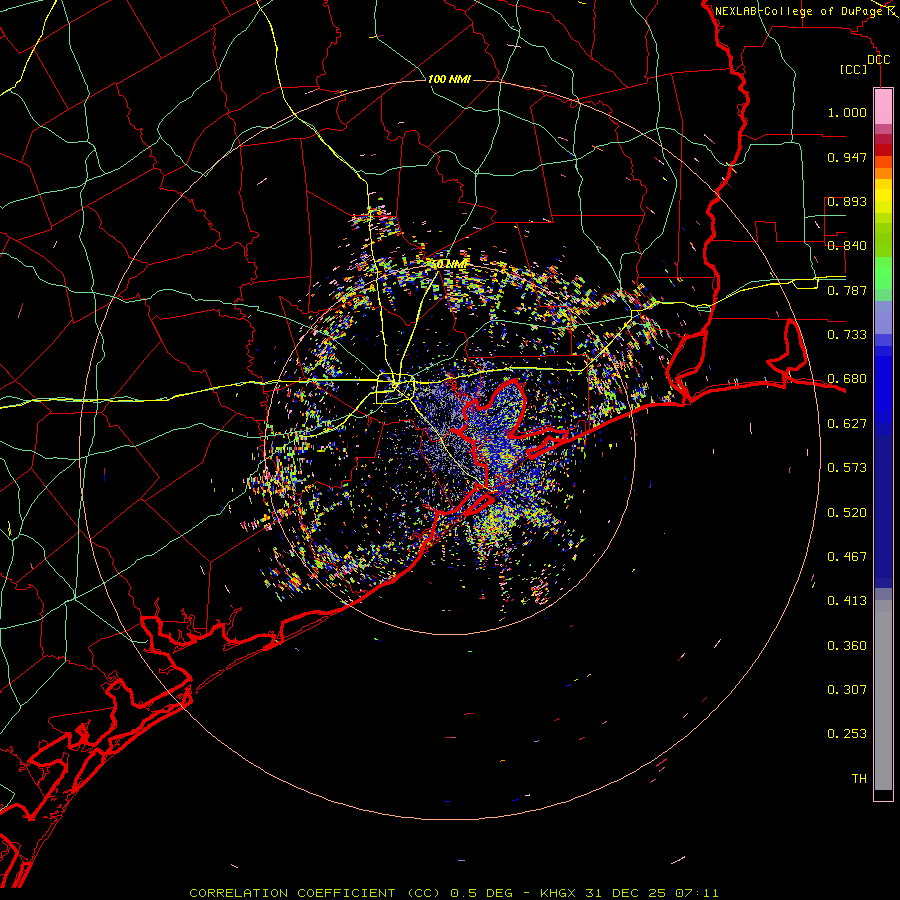Click the 100 NMI range ring label
The width and height of the screenshot is (900, 900).
click(x=449, y=79)
